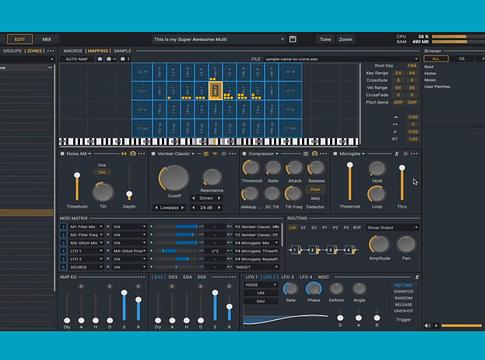
Task: Click the Zoom button
Action: (346, 39)
